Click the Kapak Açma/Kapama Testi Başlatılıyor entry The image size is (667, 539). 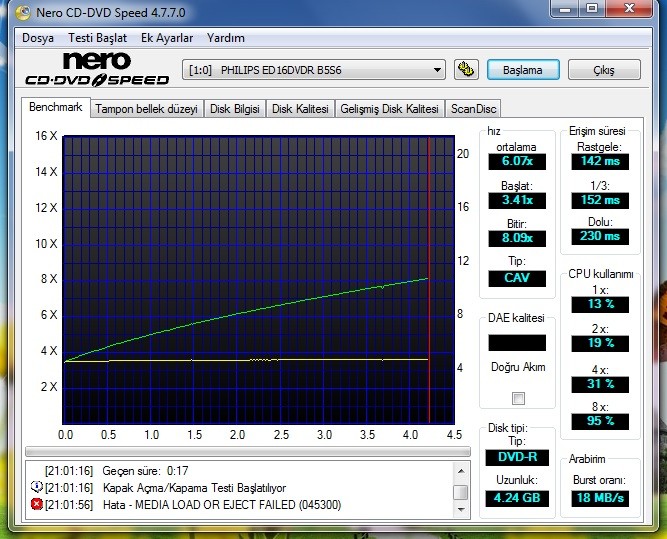click(x=194, y=488)
